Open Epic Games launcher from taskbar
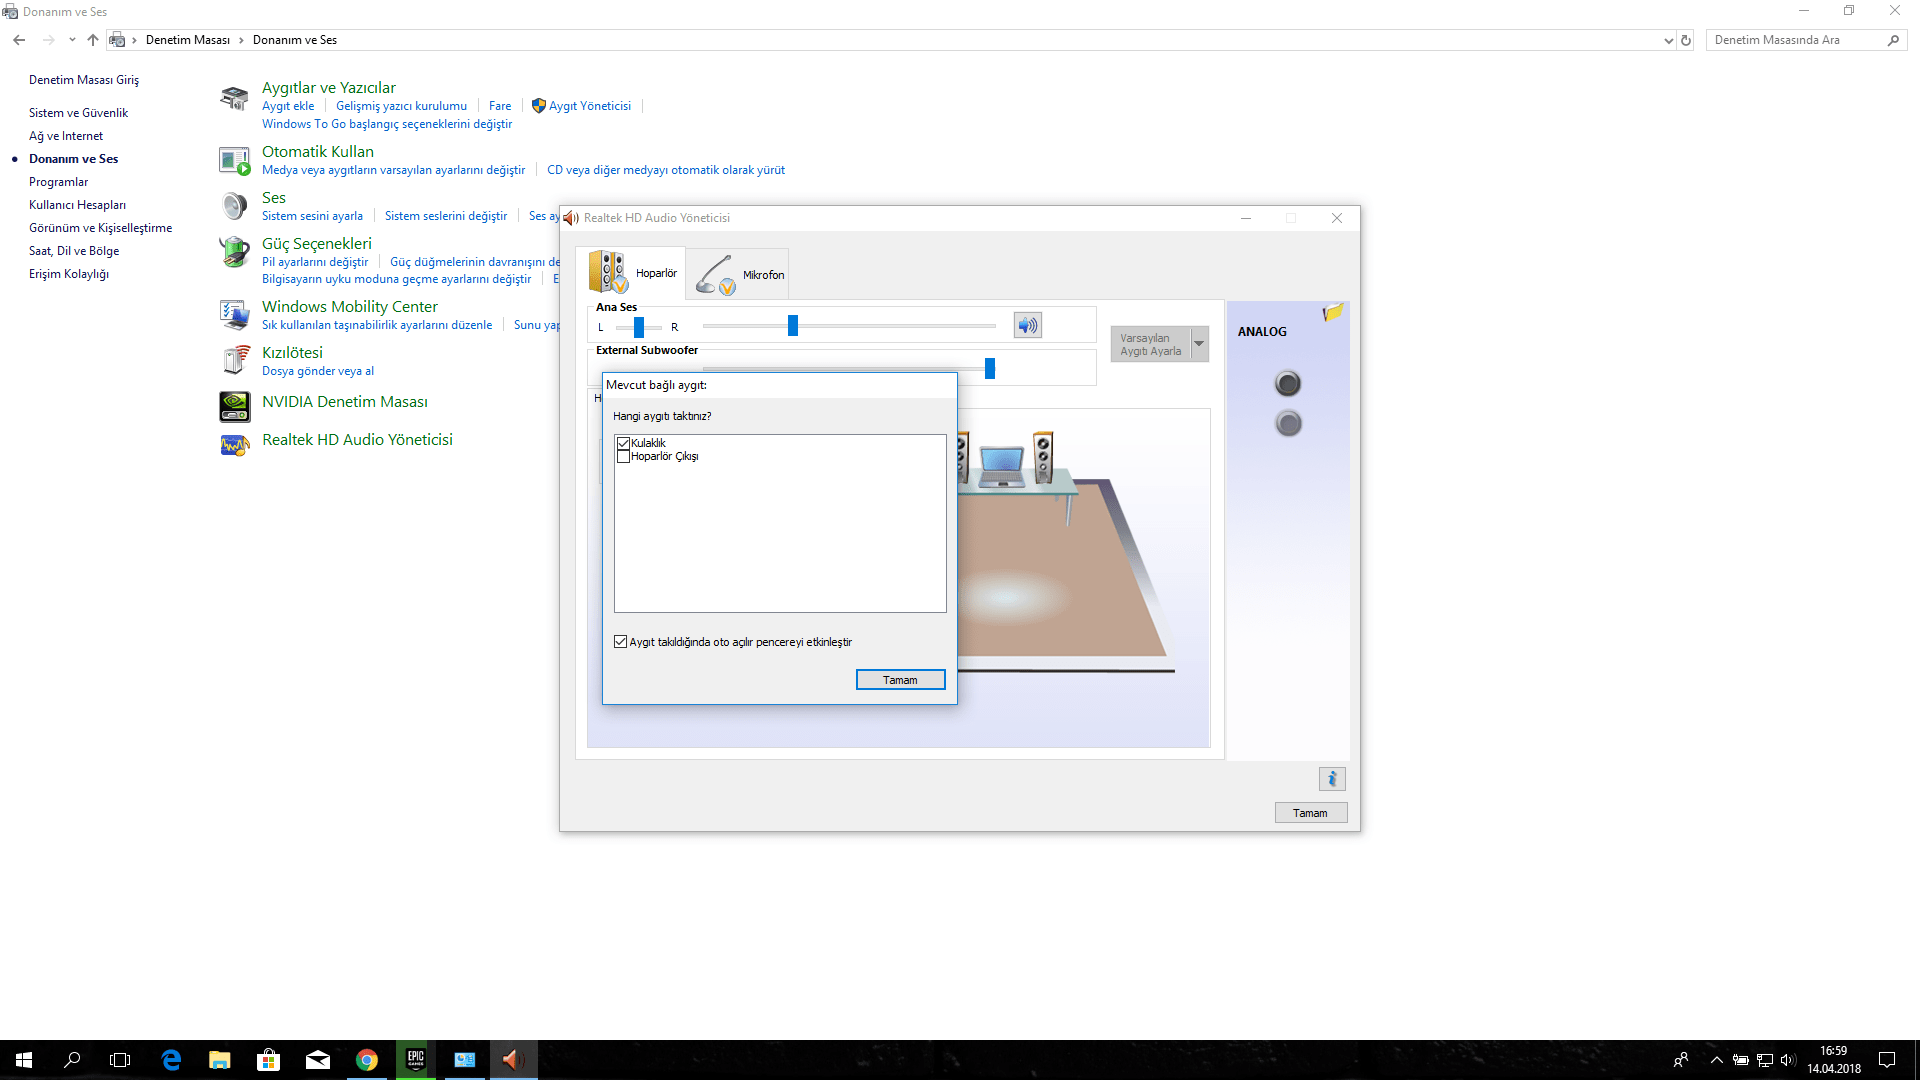The image size is (1920, 1080). [x=416, y=1060]
